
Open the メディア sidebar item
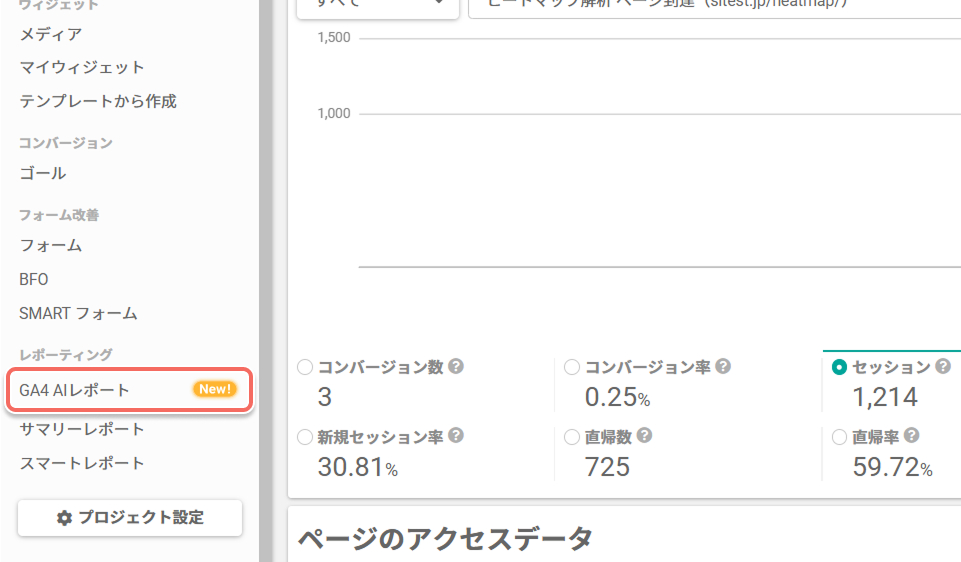click(x=50, y=34)
